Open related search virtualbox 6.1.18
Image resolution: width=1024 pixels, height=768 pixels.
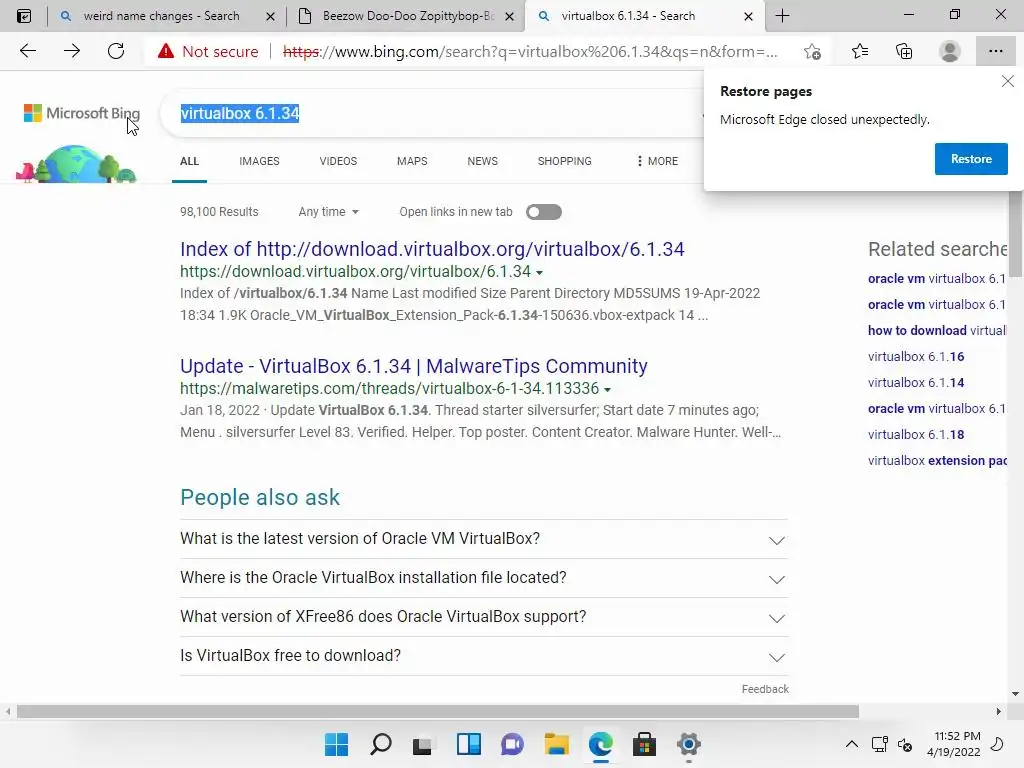[916, 434]
